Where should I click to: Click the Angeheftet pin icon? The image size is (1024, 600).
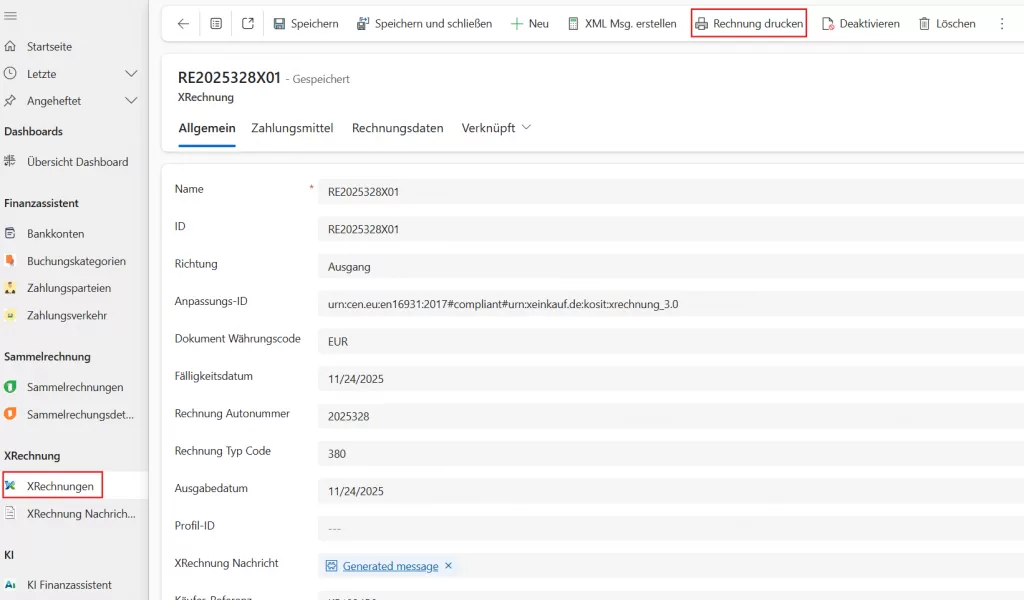click(10, 101)
